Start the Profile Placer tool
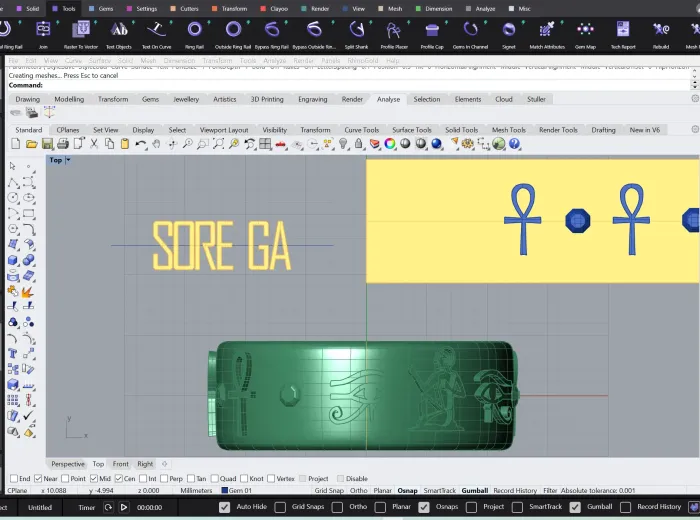700x520 pixels. [x=394, y=34]
